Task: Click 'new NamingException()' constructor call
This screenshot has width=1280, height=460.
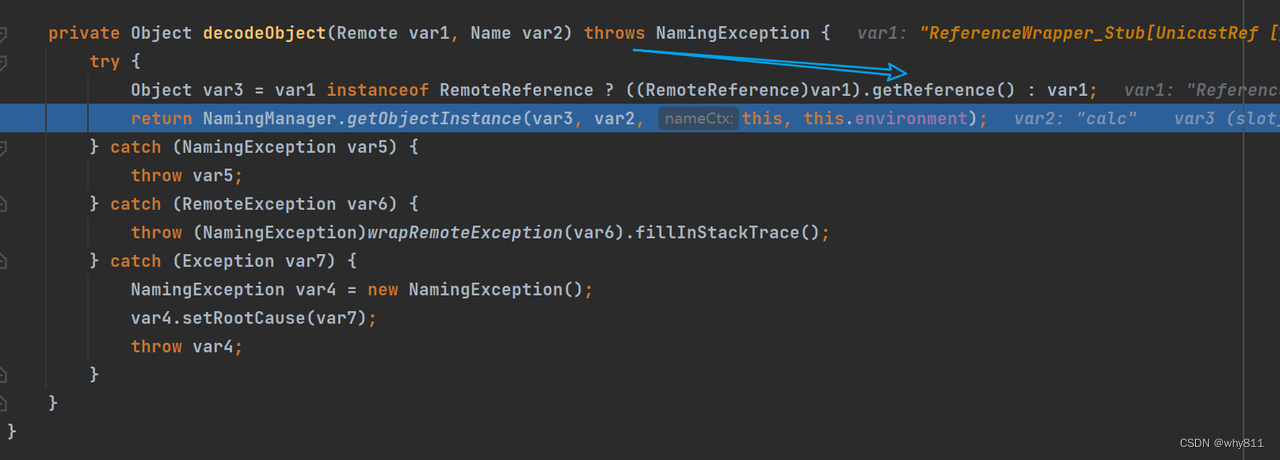Action: pos(475,289)
